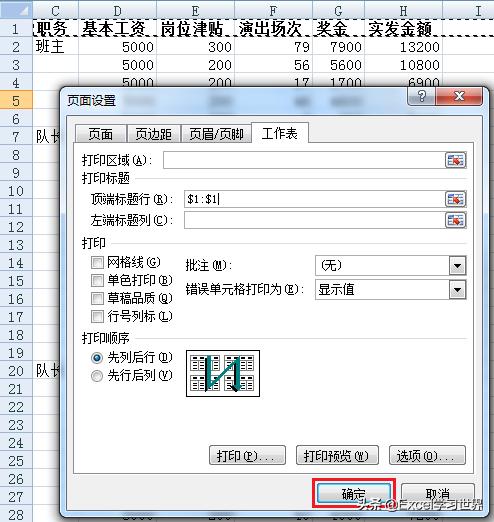494x522 pixels.
Task: Close the 页面设置 dialog with X
Action: click(x=459, y=97)
